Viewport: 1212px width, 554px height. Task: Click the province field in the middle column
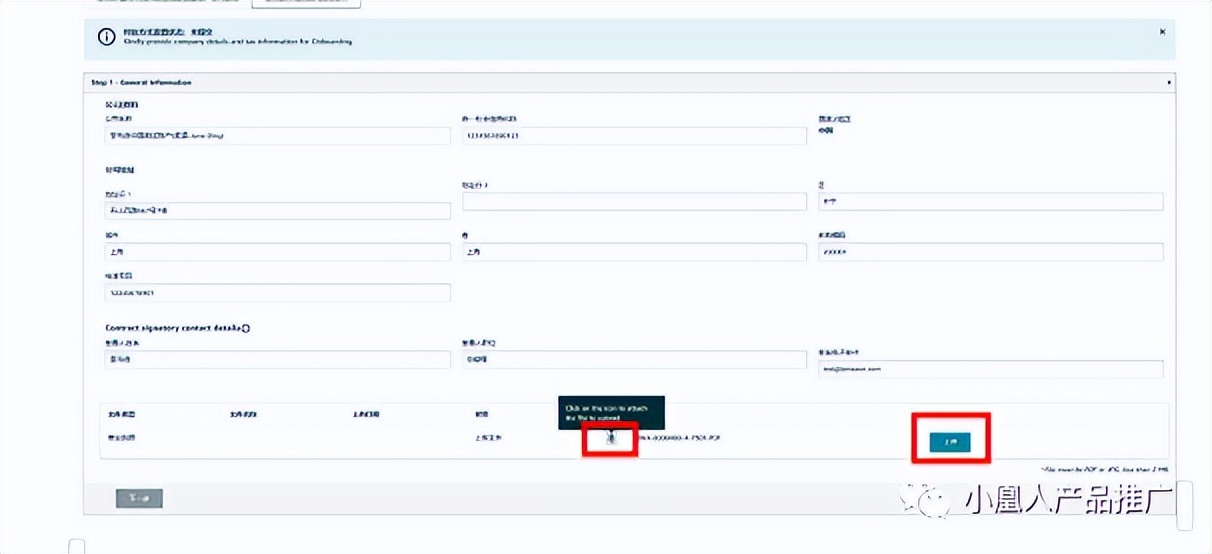coord(633,252)
